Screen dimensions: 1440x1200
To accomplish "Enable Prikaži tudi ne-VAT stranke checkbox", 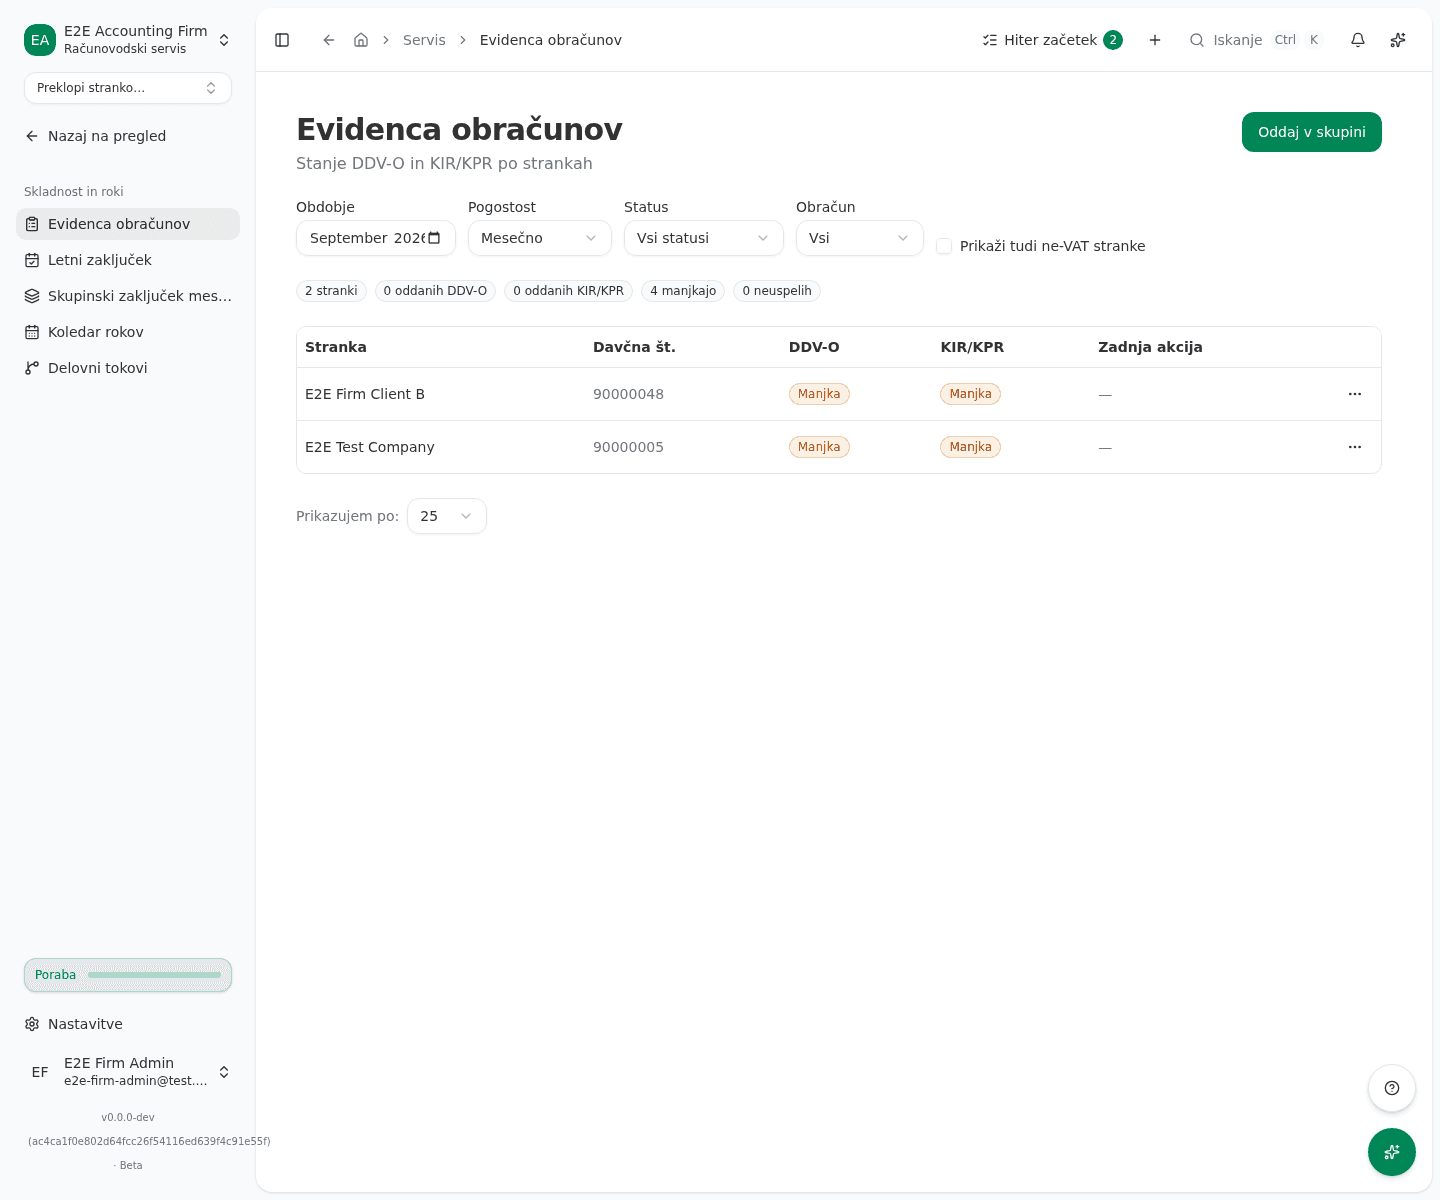I will (944, 246).
